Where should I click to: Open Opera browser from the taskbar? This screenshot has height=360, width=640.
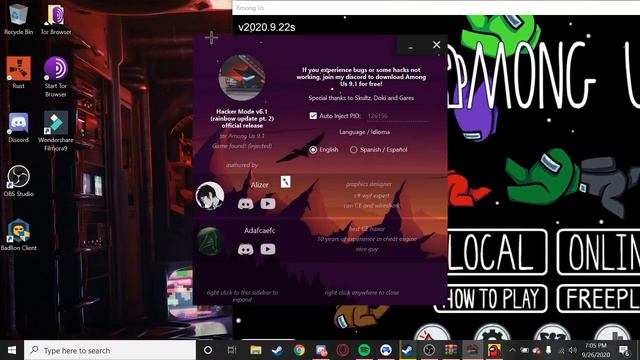pyautogui.click(x=342, y=350)
